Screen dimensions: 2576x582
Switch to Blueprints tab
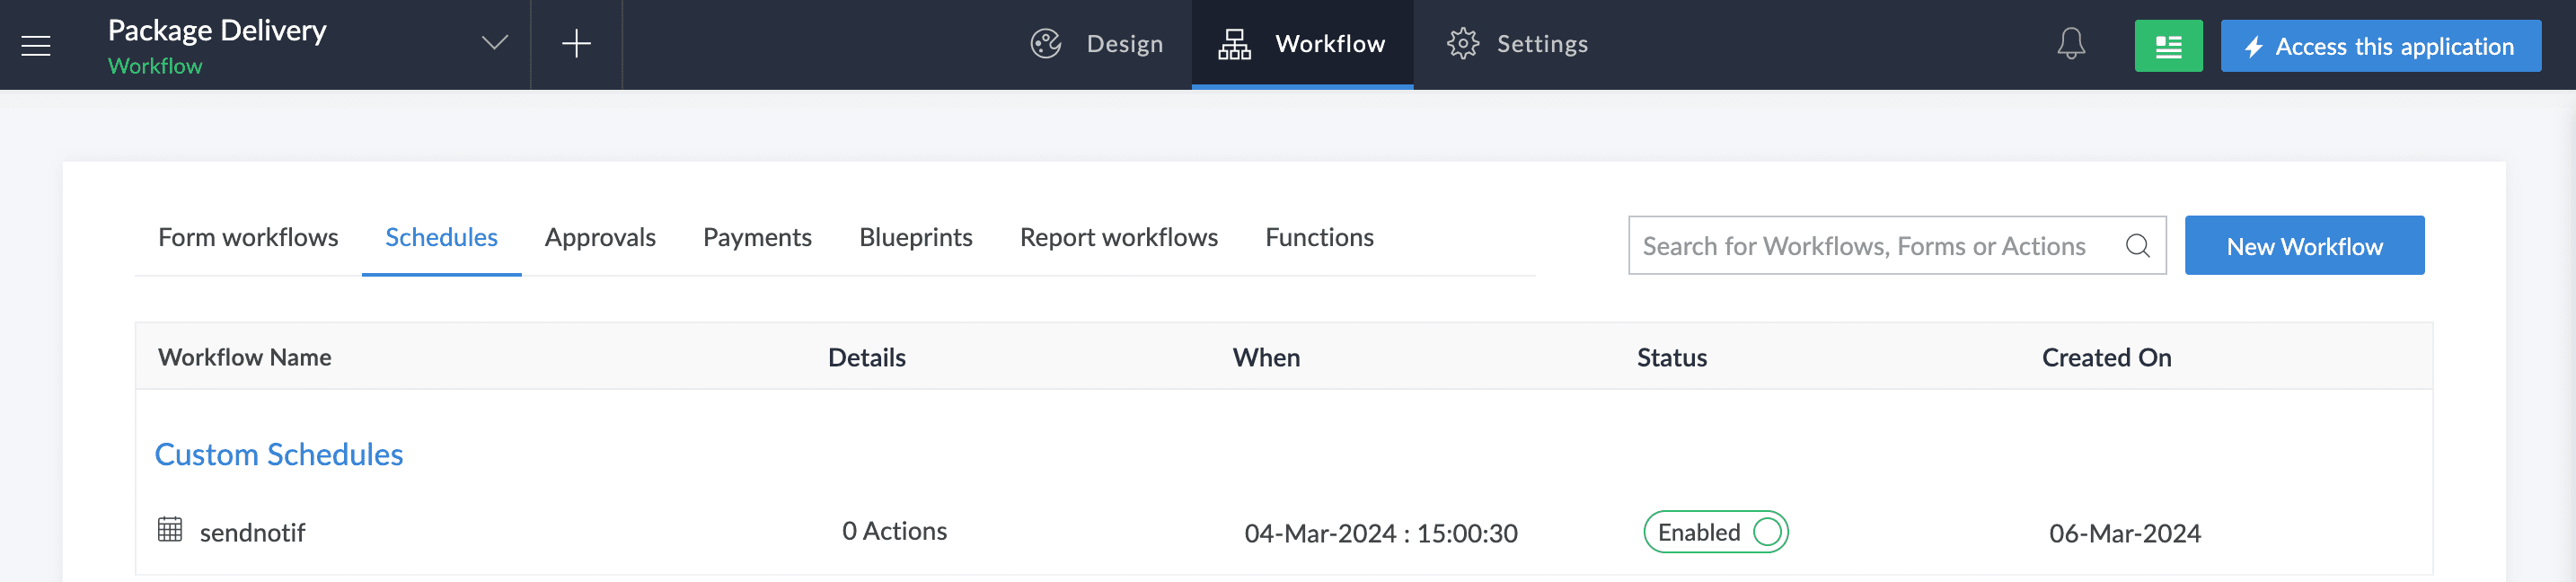[x=915, y=237]
